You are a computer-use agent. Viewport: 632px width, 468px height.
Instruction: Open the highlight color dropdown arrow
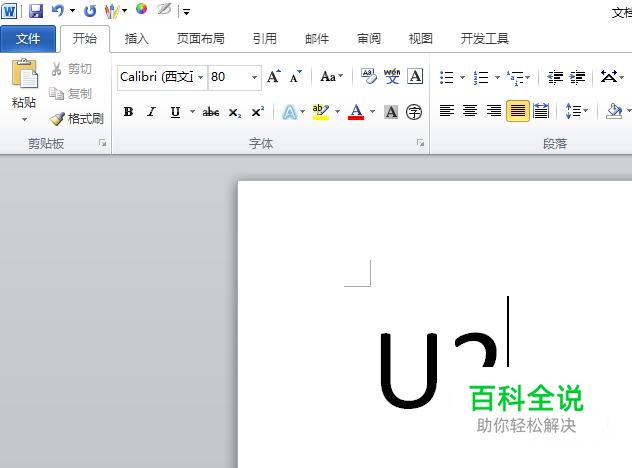tap(337, 112)
